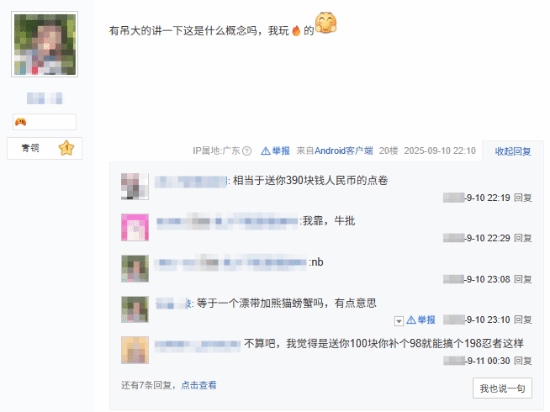Image resolution: width=550 pixels, height=412 pixels.
Task: Expand remaining replies via 点击查看
Action: [x=199, y=385]
